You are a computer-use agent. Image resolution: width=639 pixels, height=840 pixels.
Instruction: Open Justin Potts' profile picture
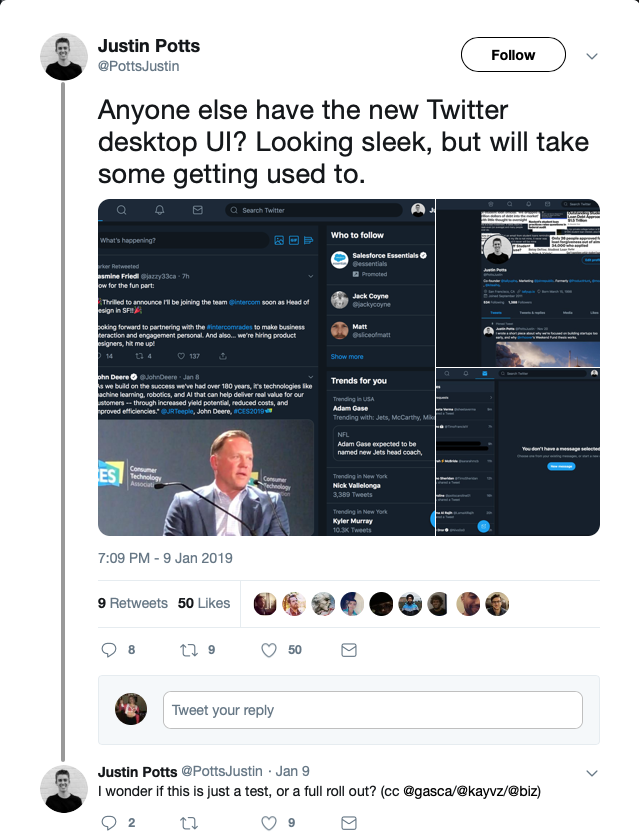pyautogui.click(x=60, y=55)
